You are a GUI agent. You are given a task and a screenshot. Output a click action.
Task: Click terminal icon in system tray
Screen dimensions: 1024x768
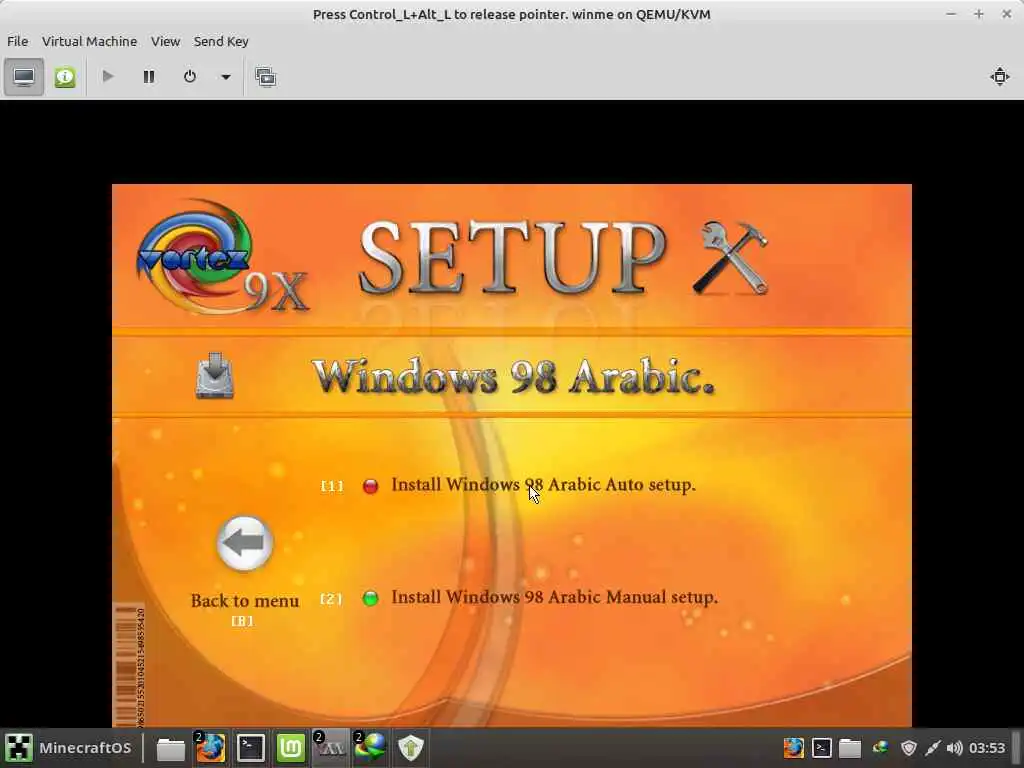pyautogui.click(x=822, y=748)
